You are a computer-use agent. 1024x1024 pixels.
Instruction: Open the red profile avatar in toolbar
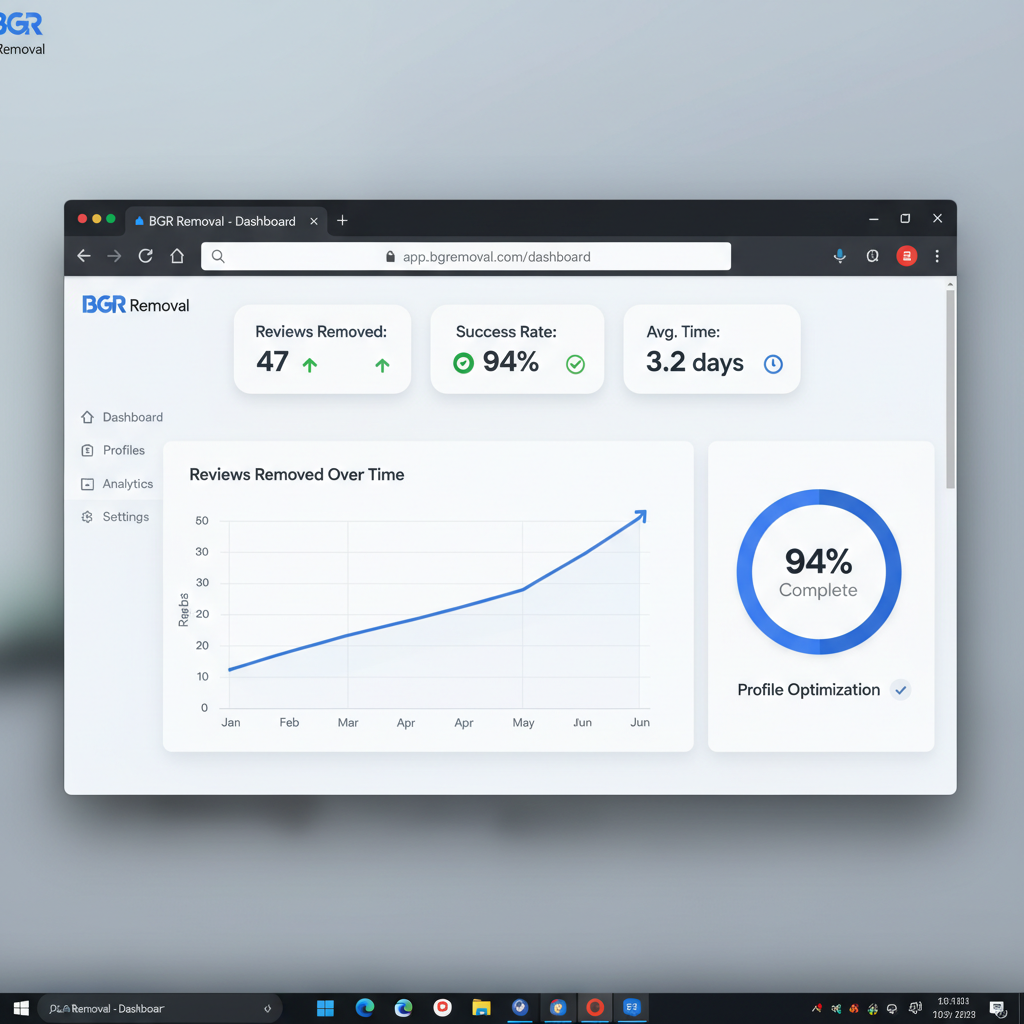click(x=906, y=256)
